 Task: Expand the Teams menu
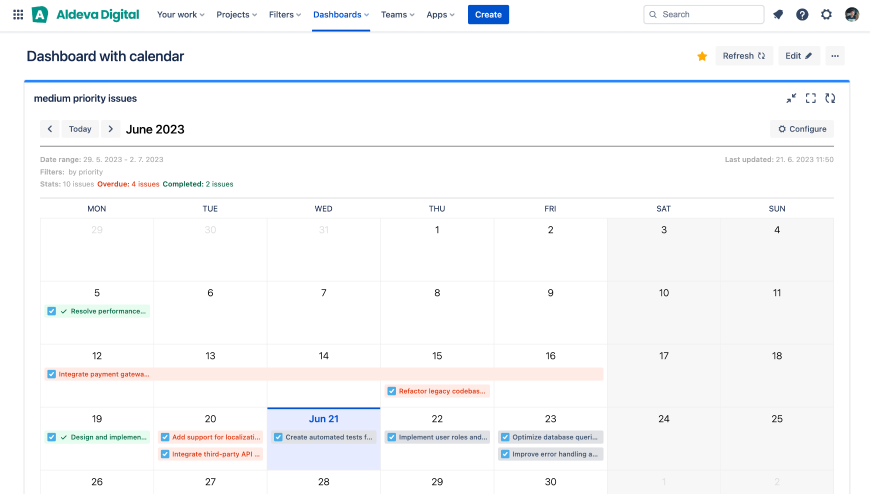point(397,14)
